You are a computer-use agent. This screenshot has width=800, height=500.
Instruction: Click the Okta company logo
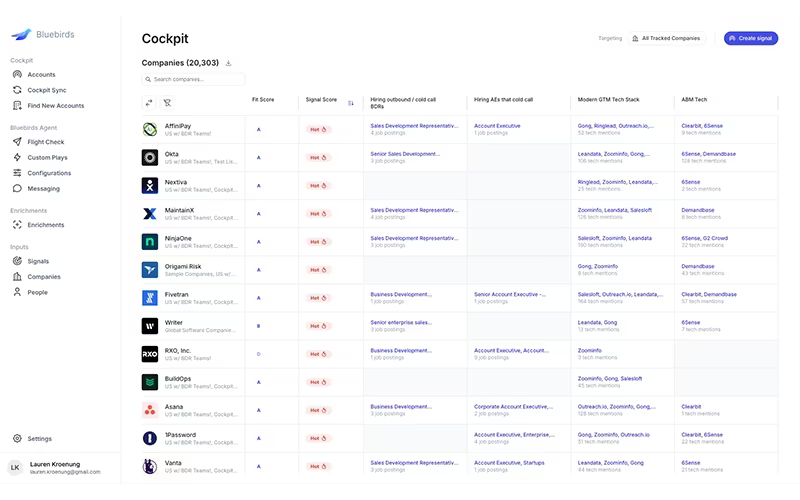149,158
